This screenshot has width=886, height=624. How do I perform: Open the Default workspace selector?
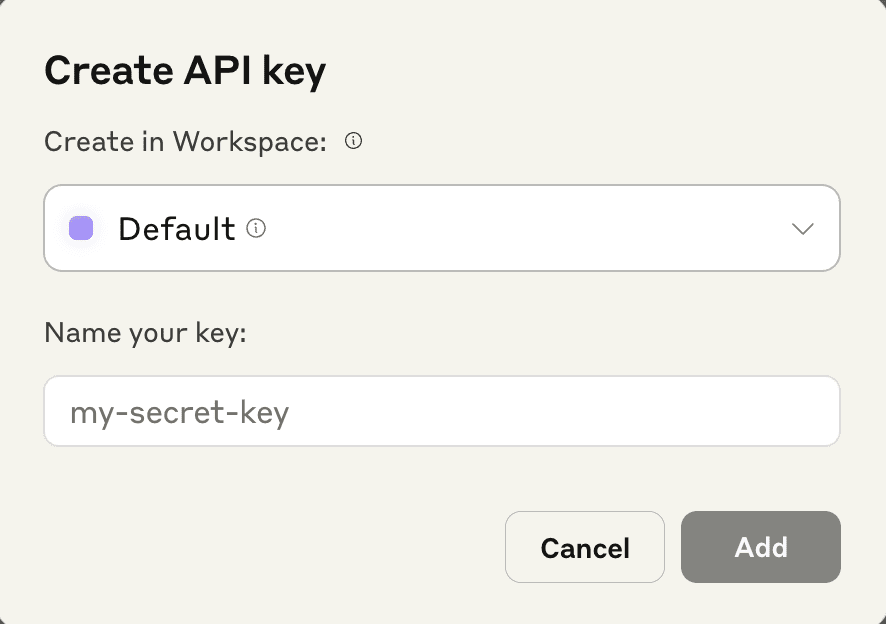441,228
